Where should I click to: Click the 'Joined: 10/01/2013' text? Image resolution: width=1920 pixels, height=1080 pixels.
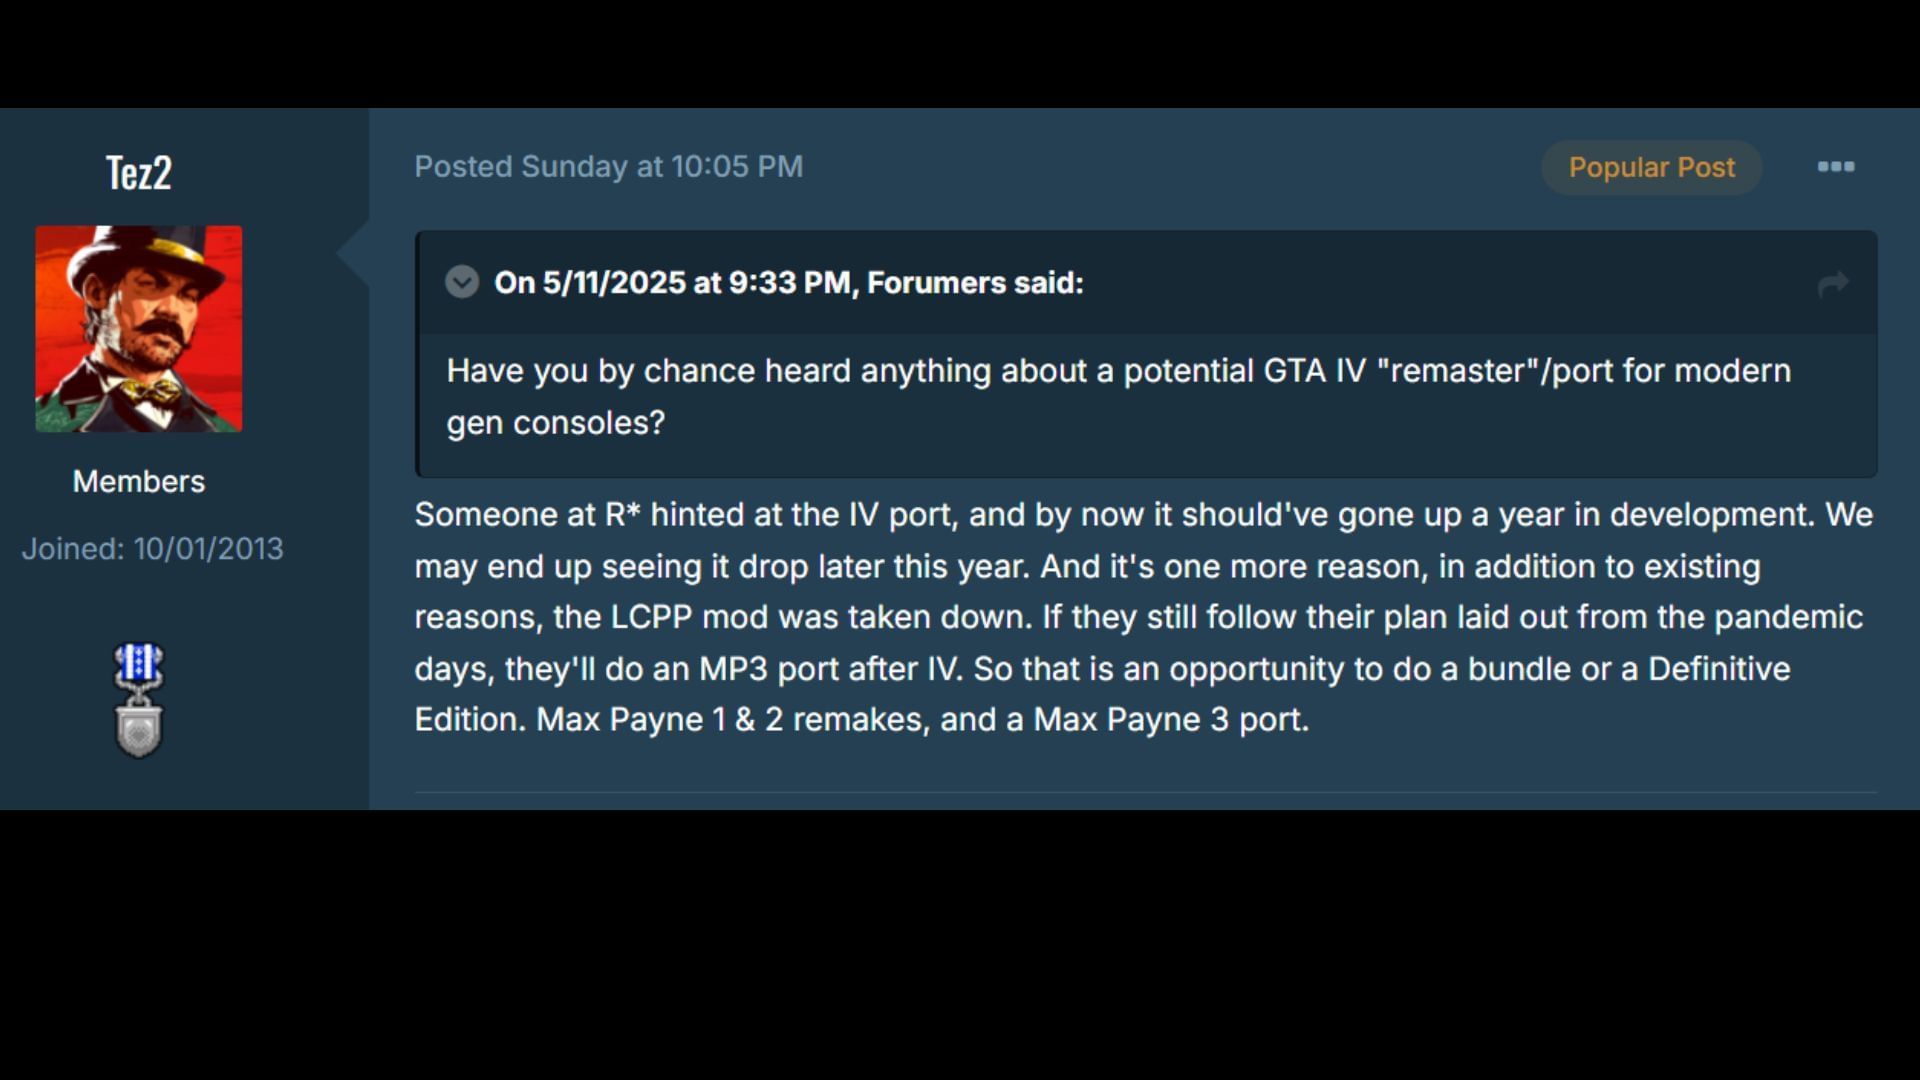click(153, 549)
